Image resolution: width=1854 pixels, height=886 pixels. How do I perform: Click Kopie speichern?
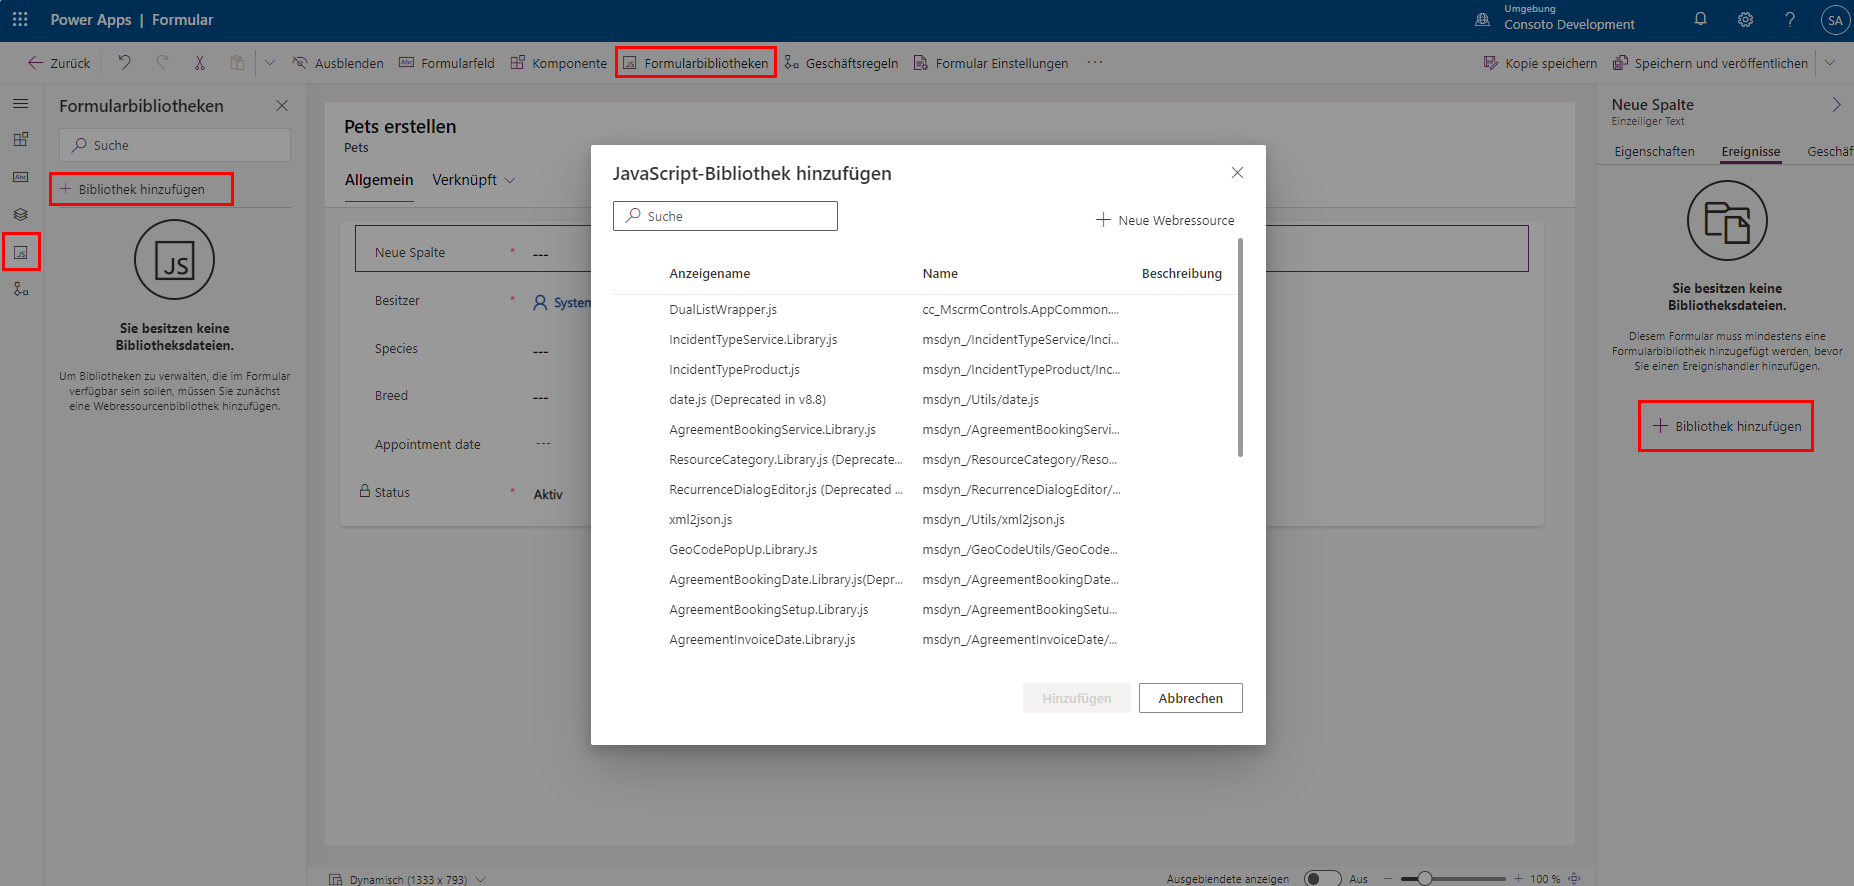(x=1541, y=63)
